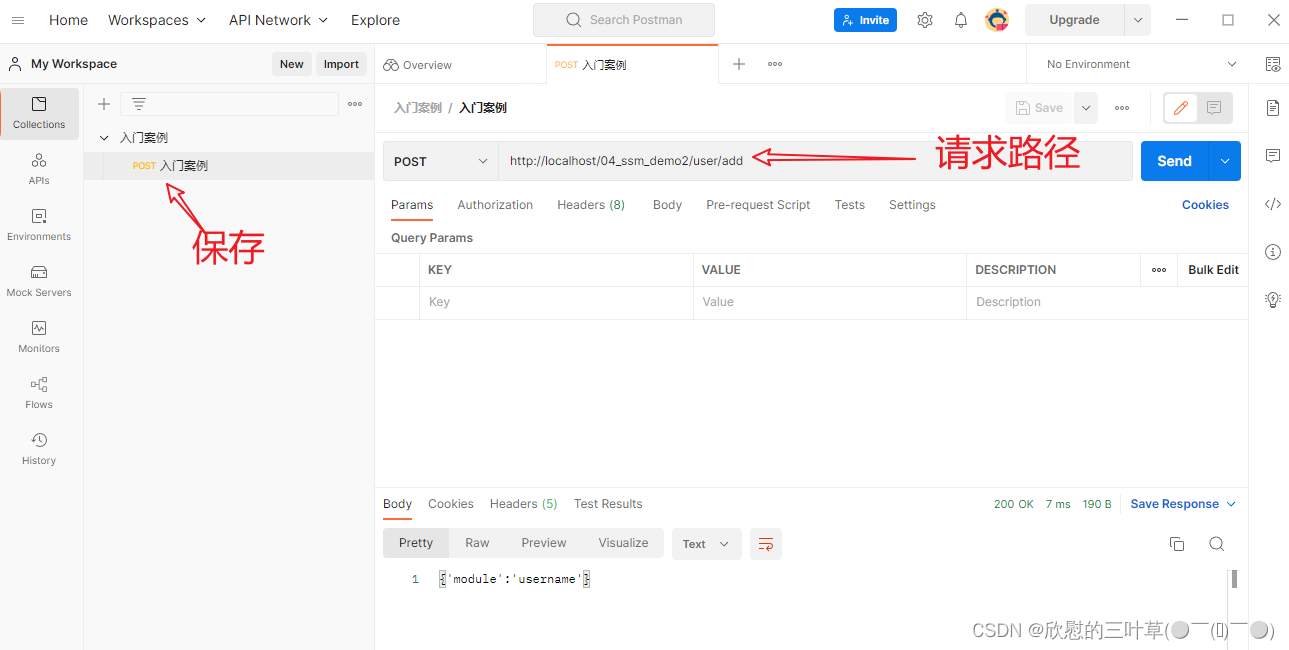Open Save options dropdown arrow
Image resolution: width=1289 pixels, height=650 pixels.
pyautogui.click(x=1085, y=108)
